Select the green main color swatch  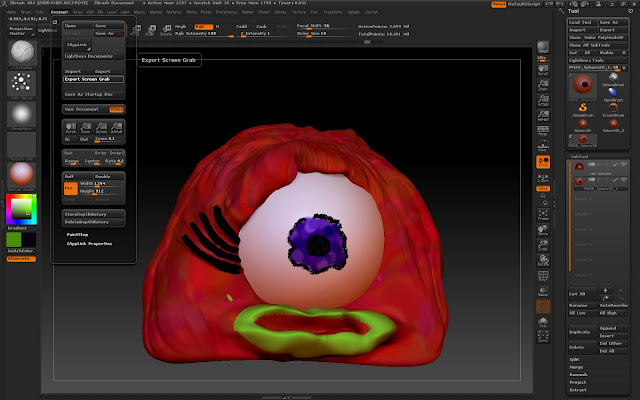(x=13, y=240)
